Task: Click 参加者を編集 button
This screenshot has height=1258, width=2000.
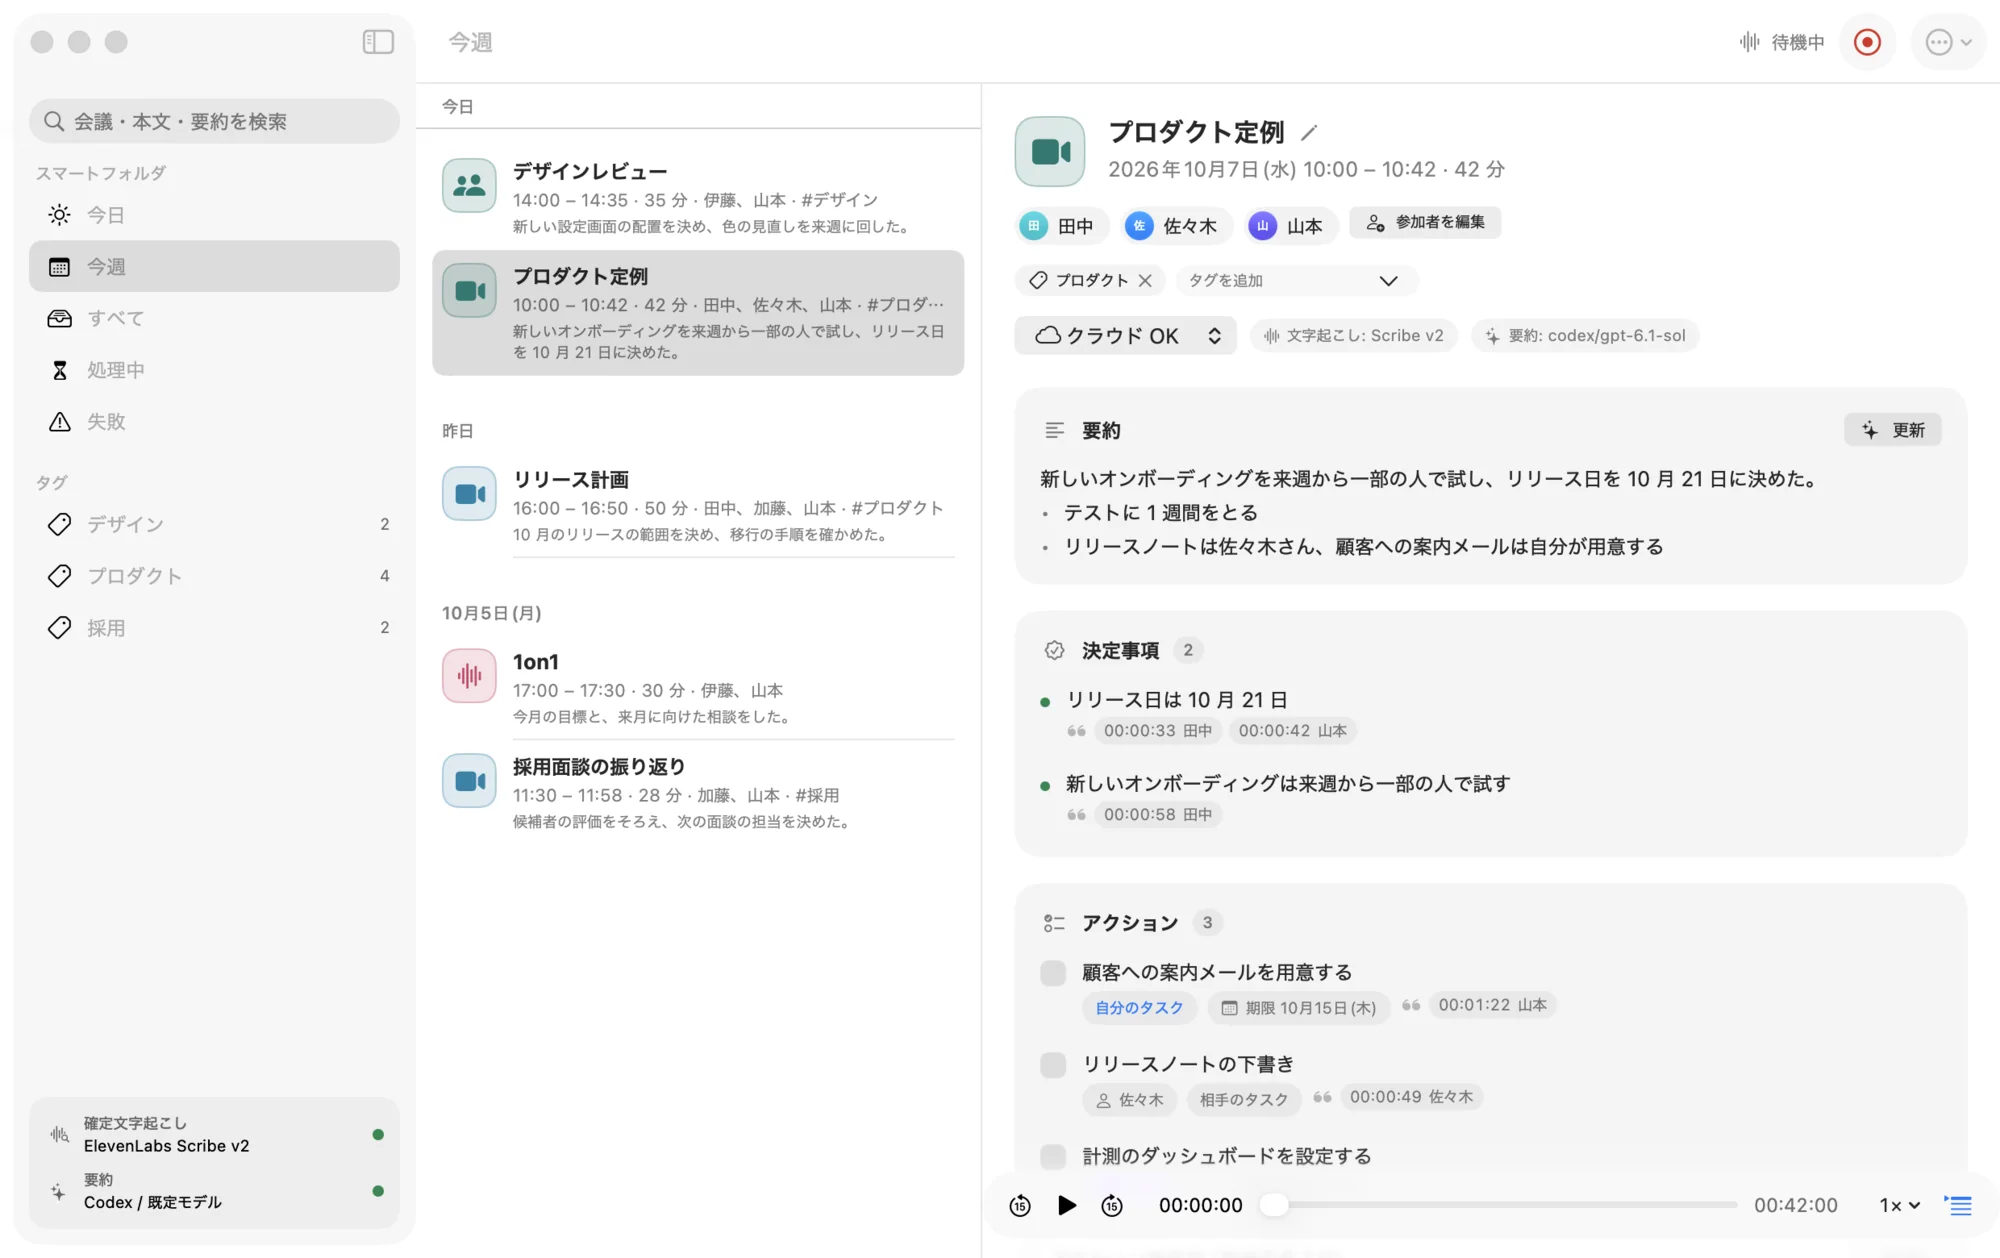Action: pyautogui.click(x=1424, y=223)
